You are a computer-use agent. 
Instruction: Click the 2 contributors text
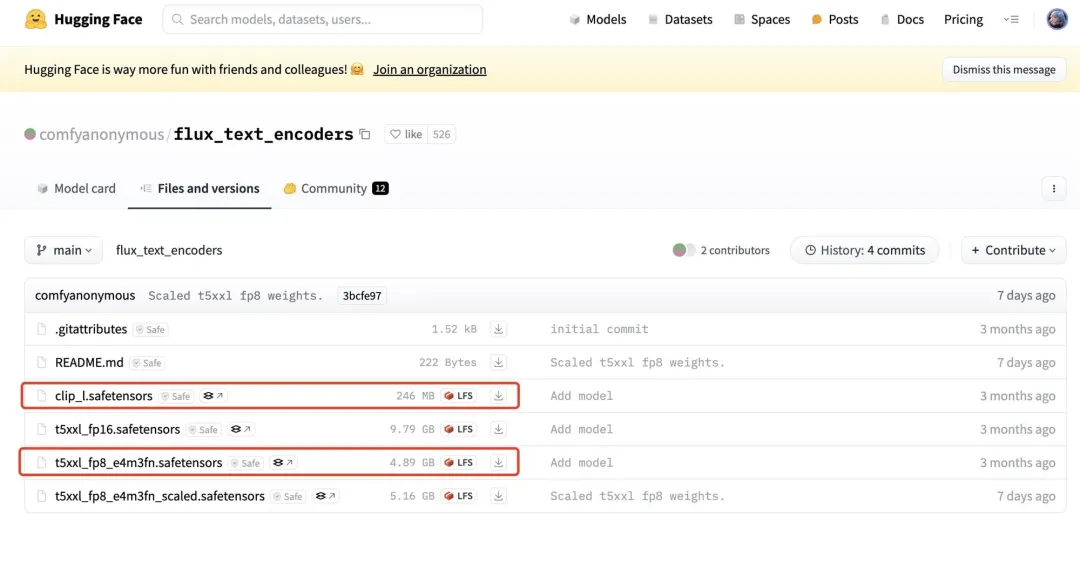point(735,250)
